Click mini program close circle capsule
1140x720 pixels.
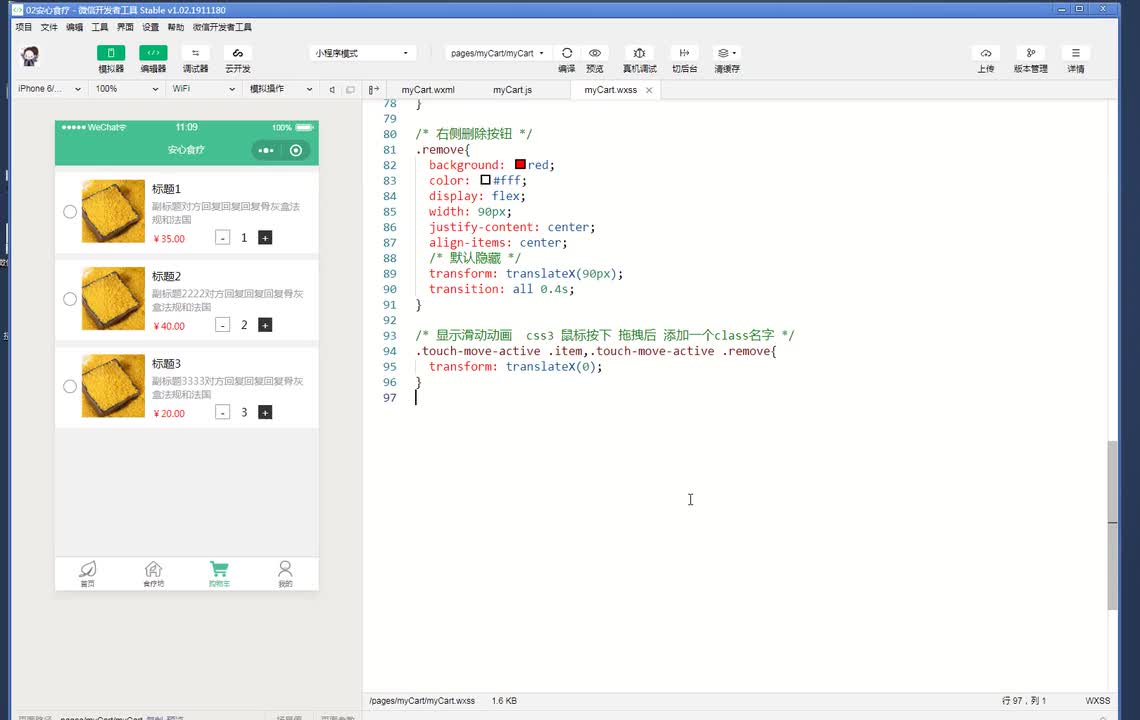[296, 151]
